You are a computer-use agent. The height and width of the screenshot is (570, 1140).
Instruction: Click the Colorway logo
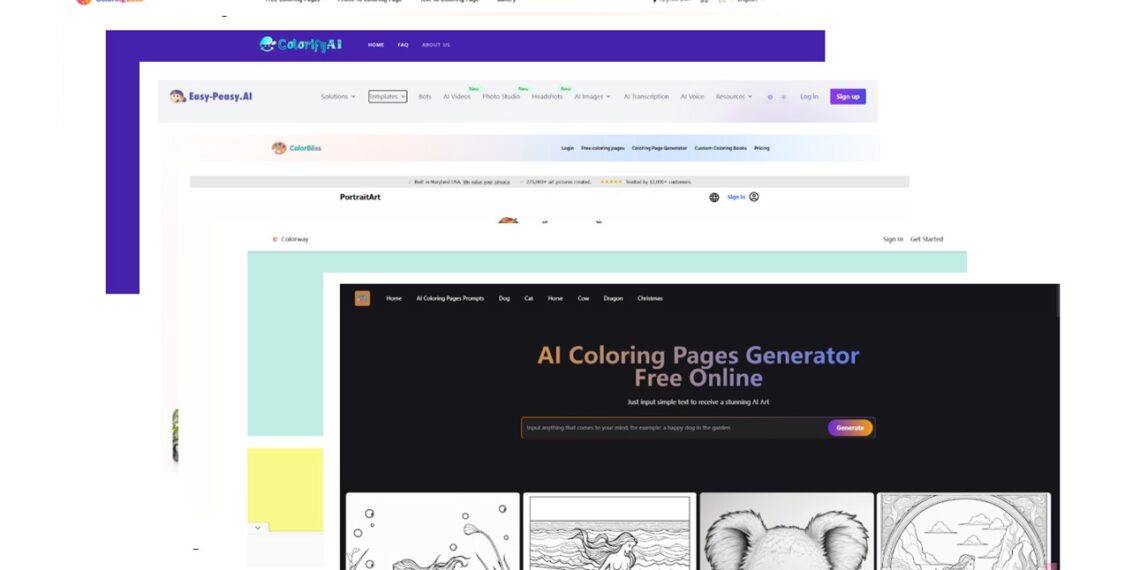pos(290,239)
